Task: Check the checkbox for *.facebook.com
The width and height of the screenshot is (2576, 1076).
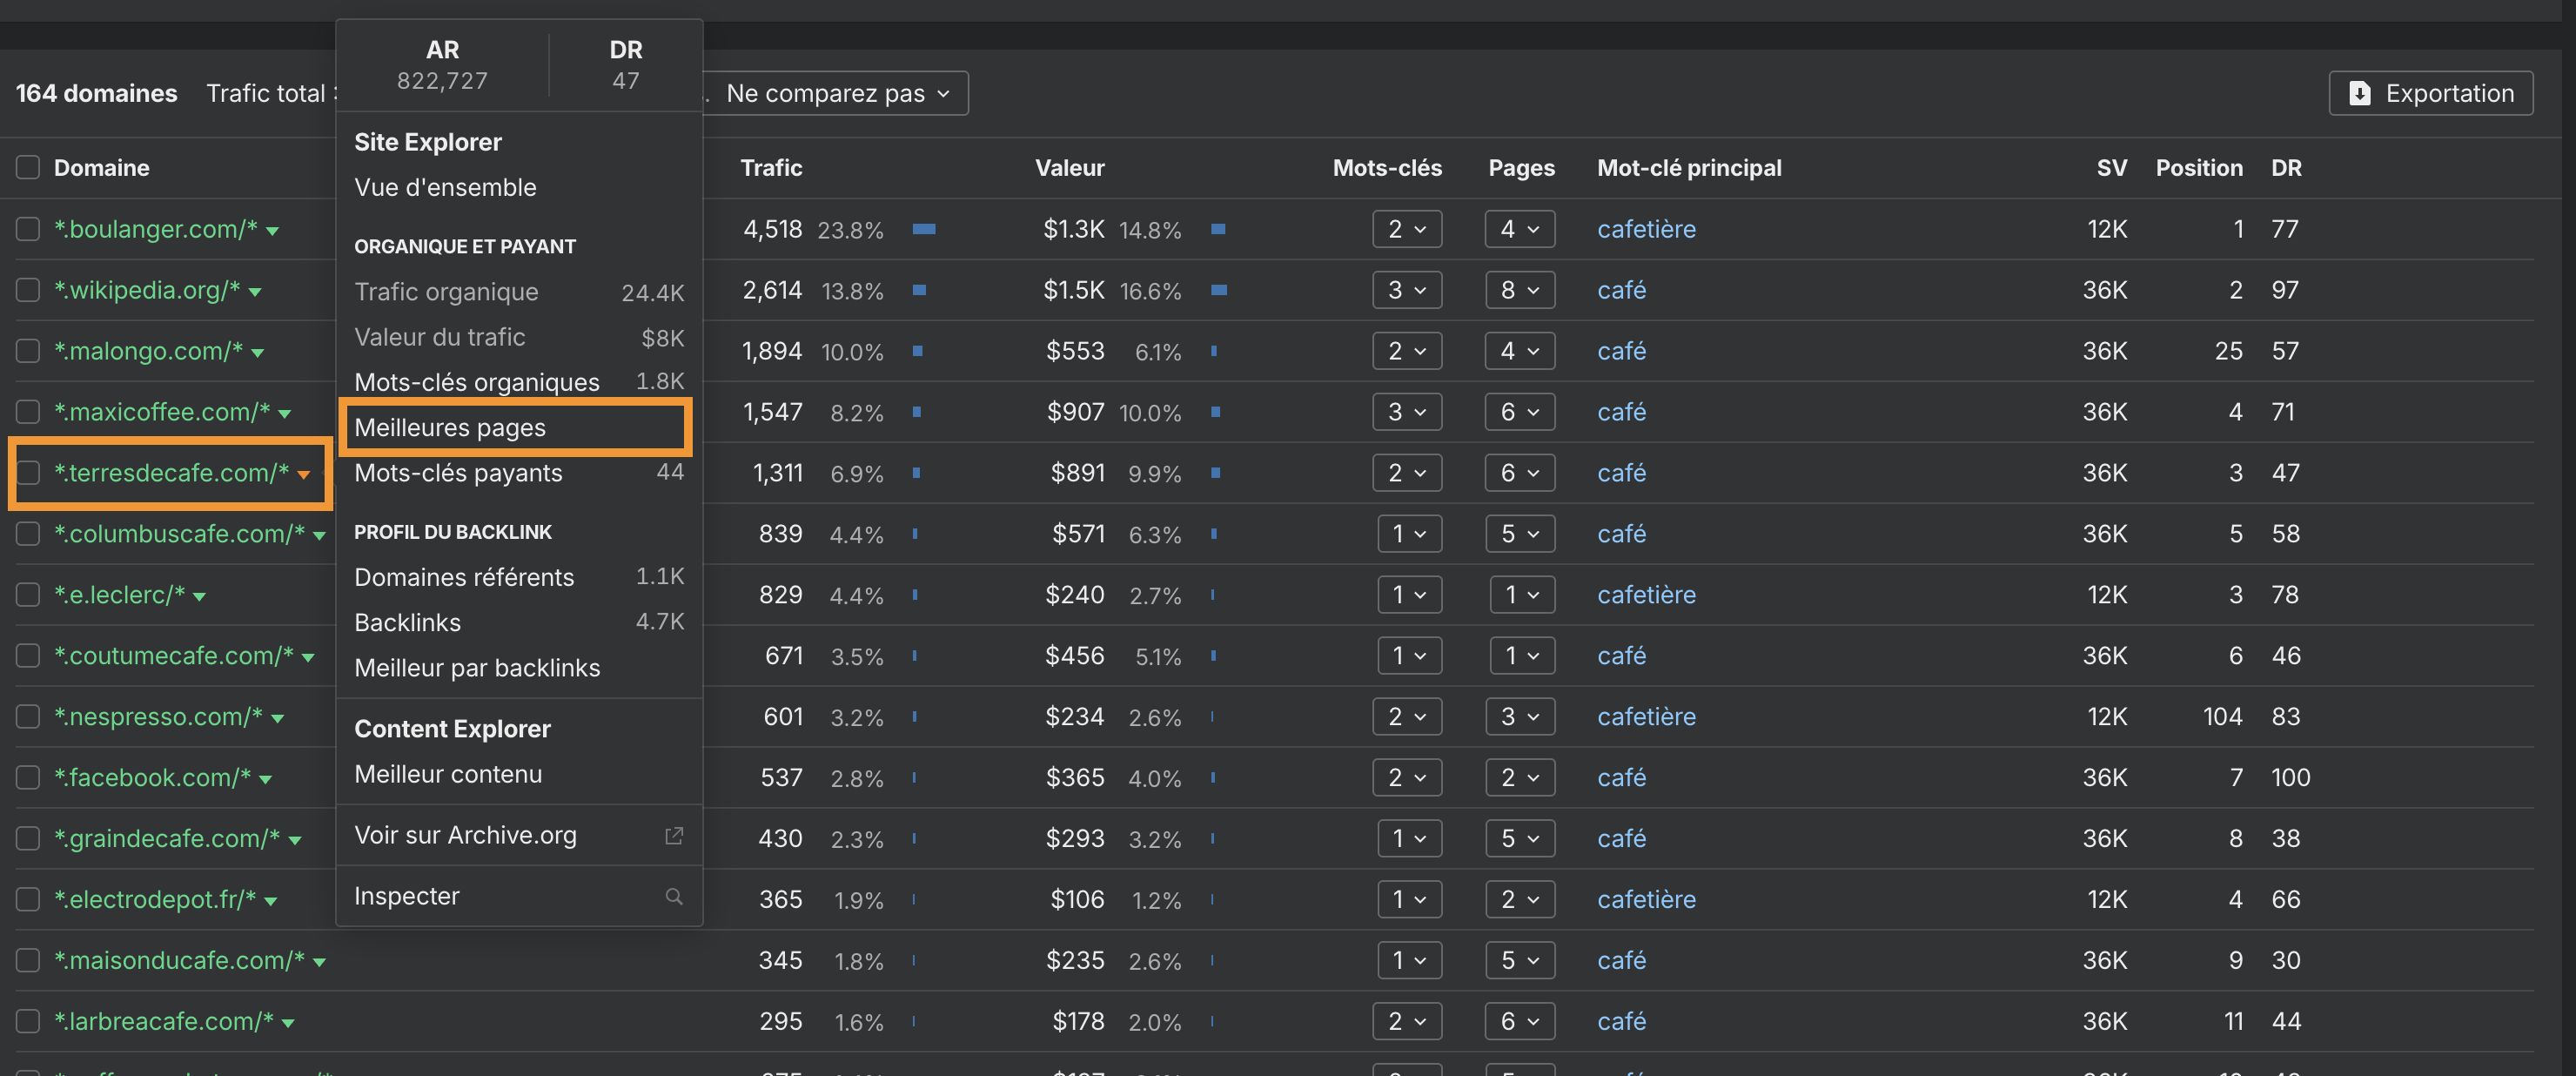Action: [x=27, y=777]
